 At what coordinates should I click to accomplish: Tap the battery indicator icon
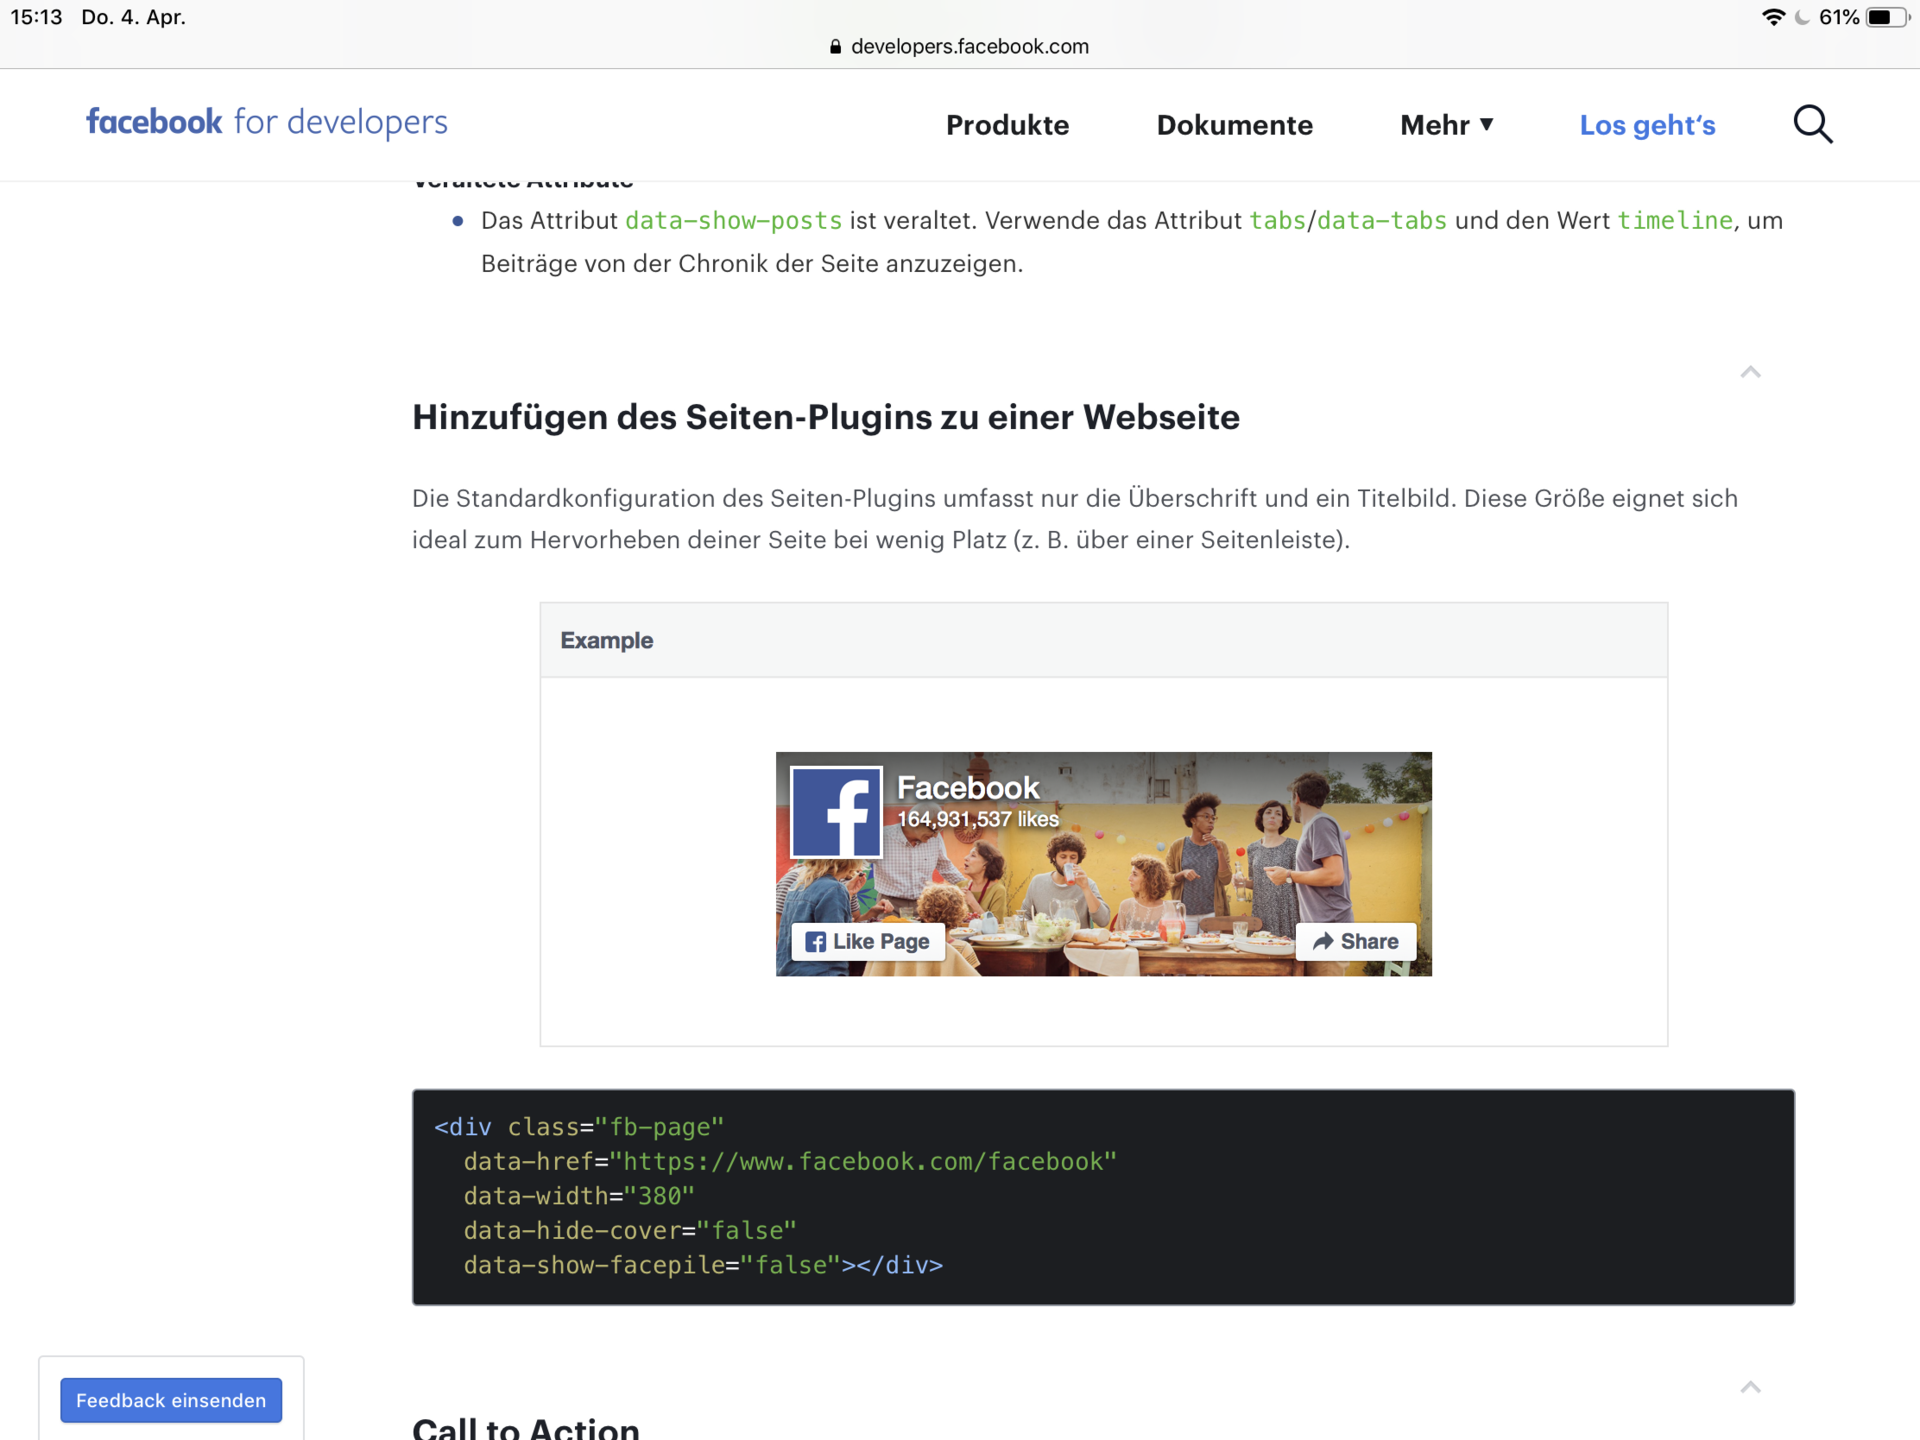[x=1886, y=17]
